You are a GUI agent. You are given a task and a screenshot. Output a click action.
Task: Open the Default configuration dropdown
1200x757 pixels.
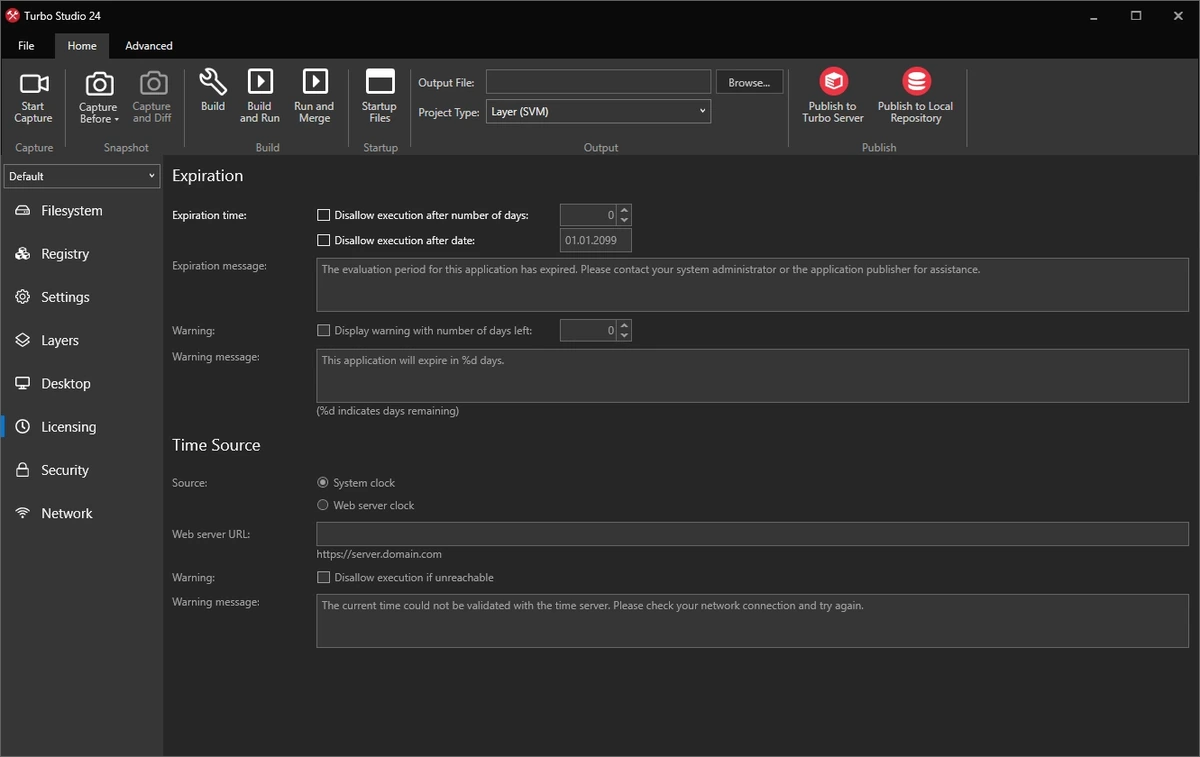(x=82, y=176)
